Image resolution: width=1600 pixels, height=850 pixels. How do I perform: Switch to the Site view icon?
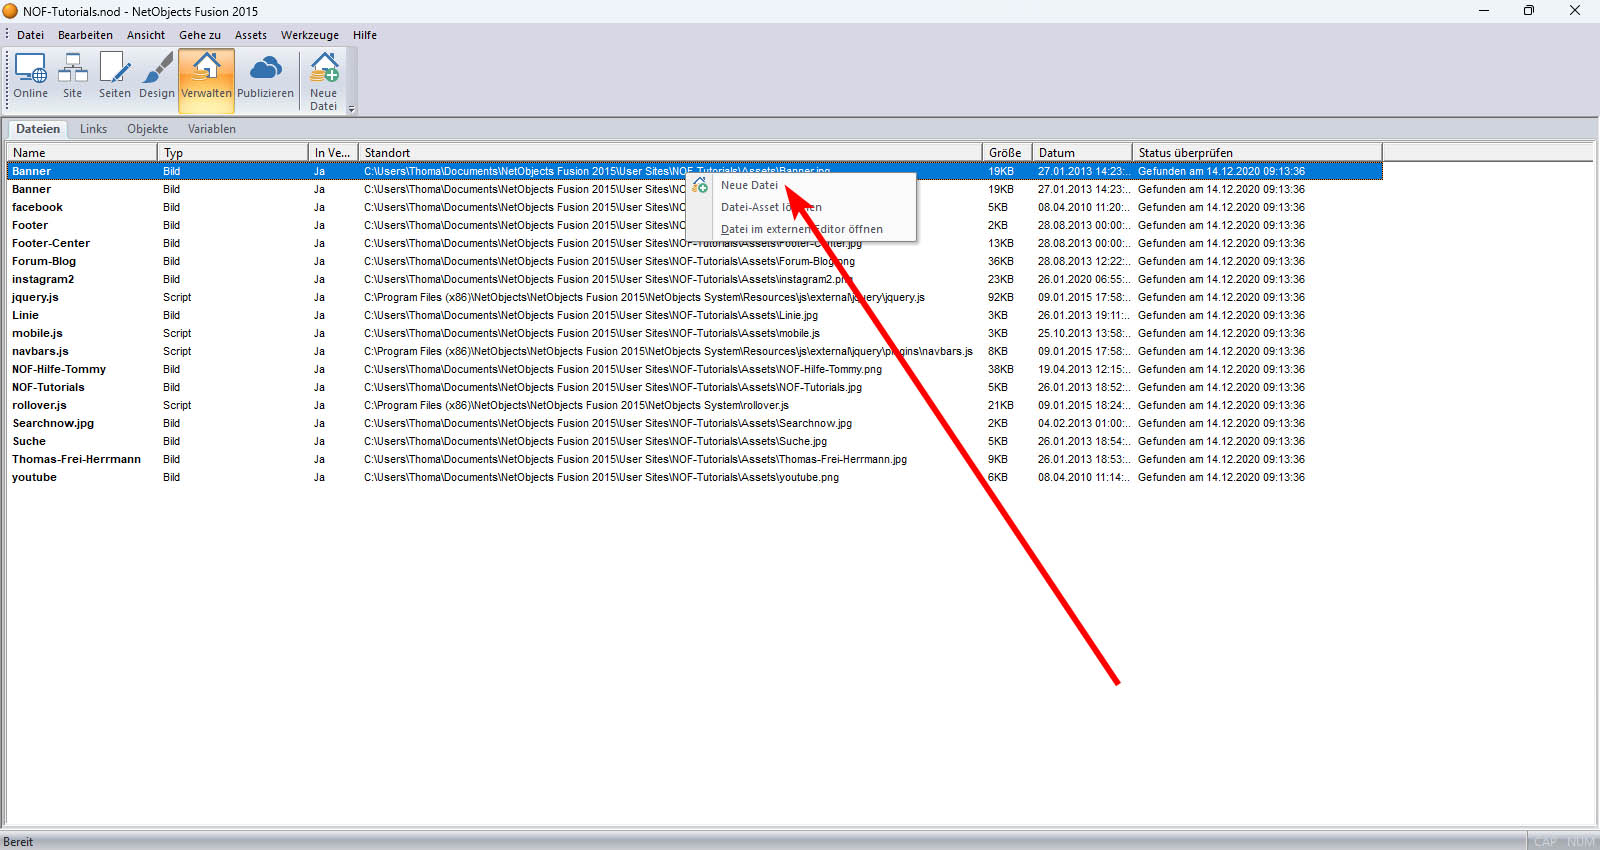coord(72,76)
